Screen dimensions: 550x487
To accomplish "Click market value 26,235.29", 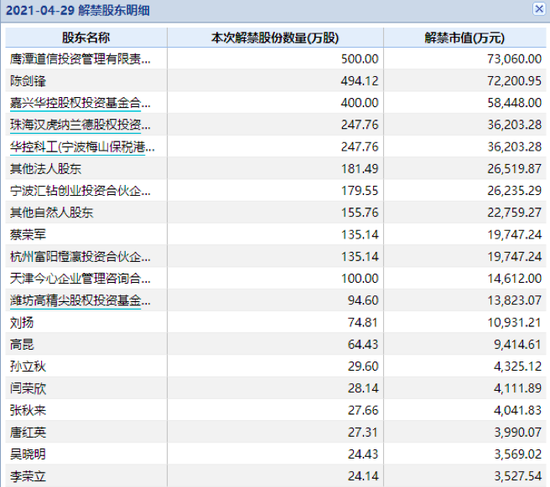I will 514,191.
